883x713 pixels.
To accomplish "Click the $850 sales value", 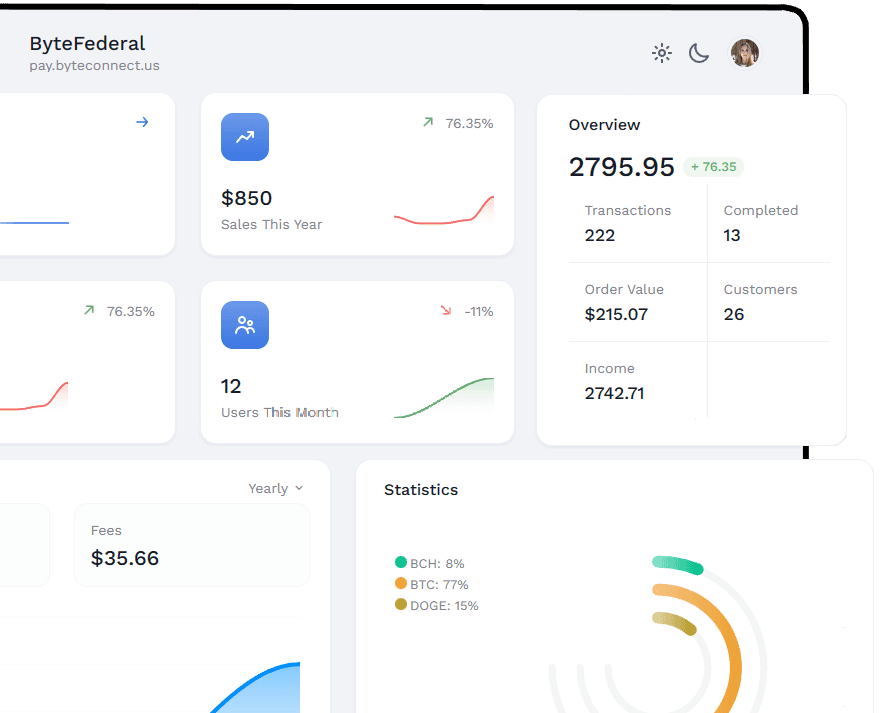I will tap(247, 198).
